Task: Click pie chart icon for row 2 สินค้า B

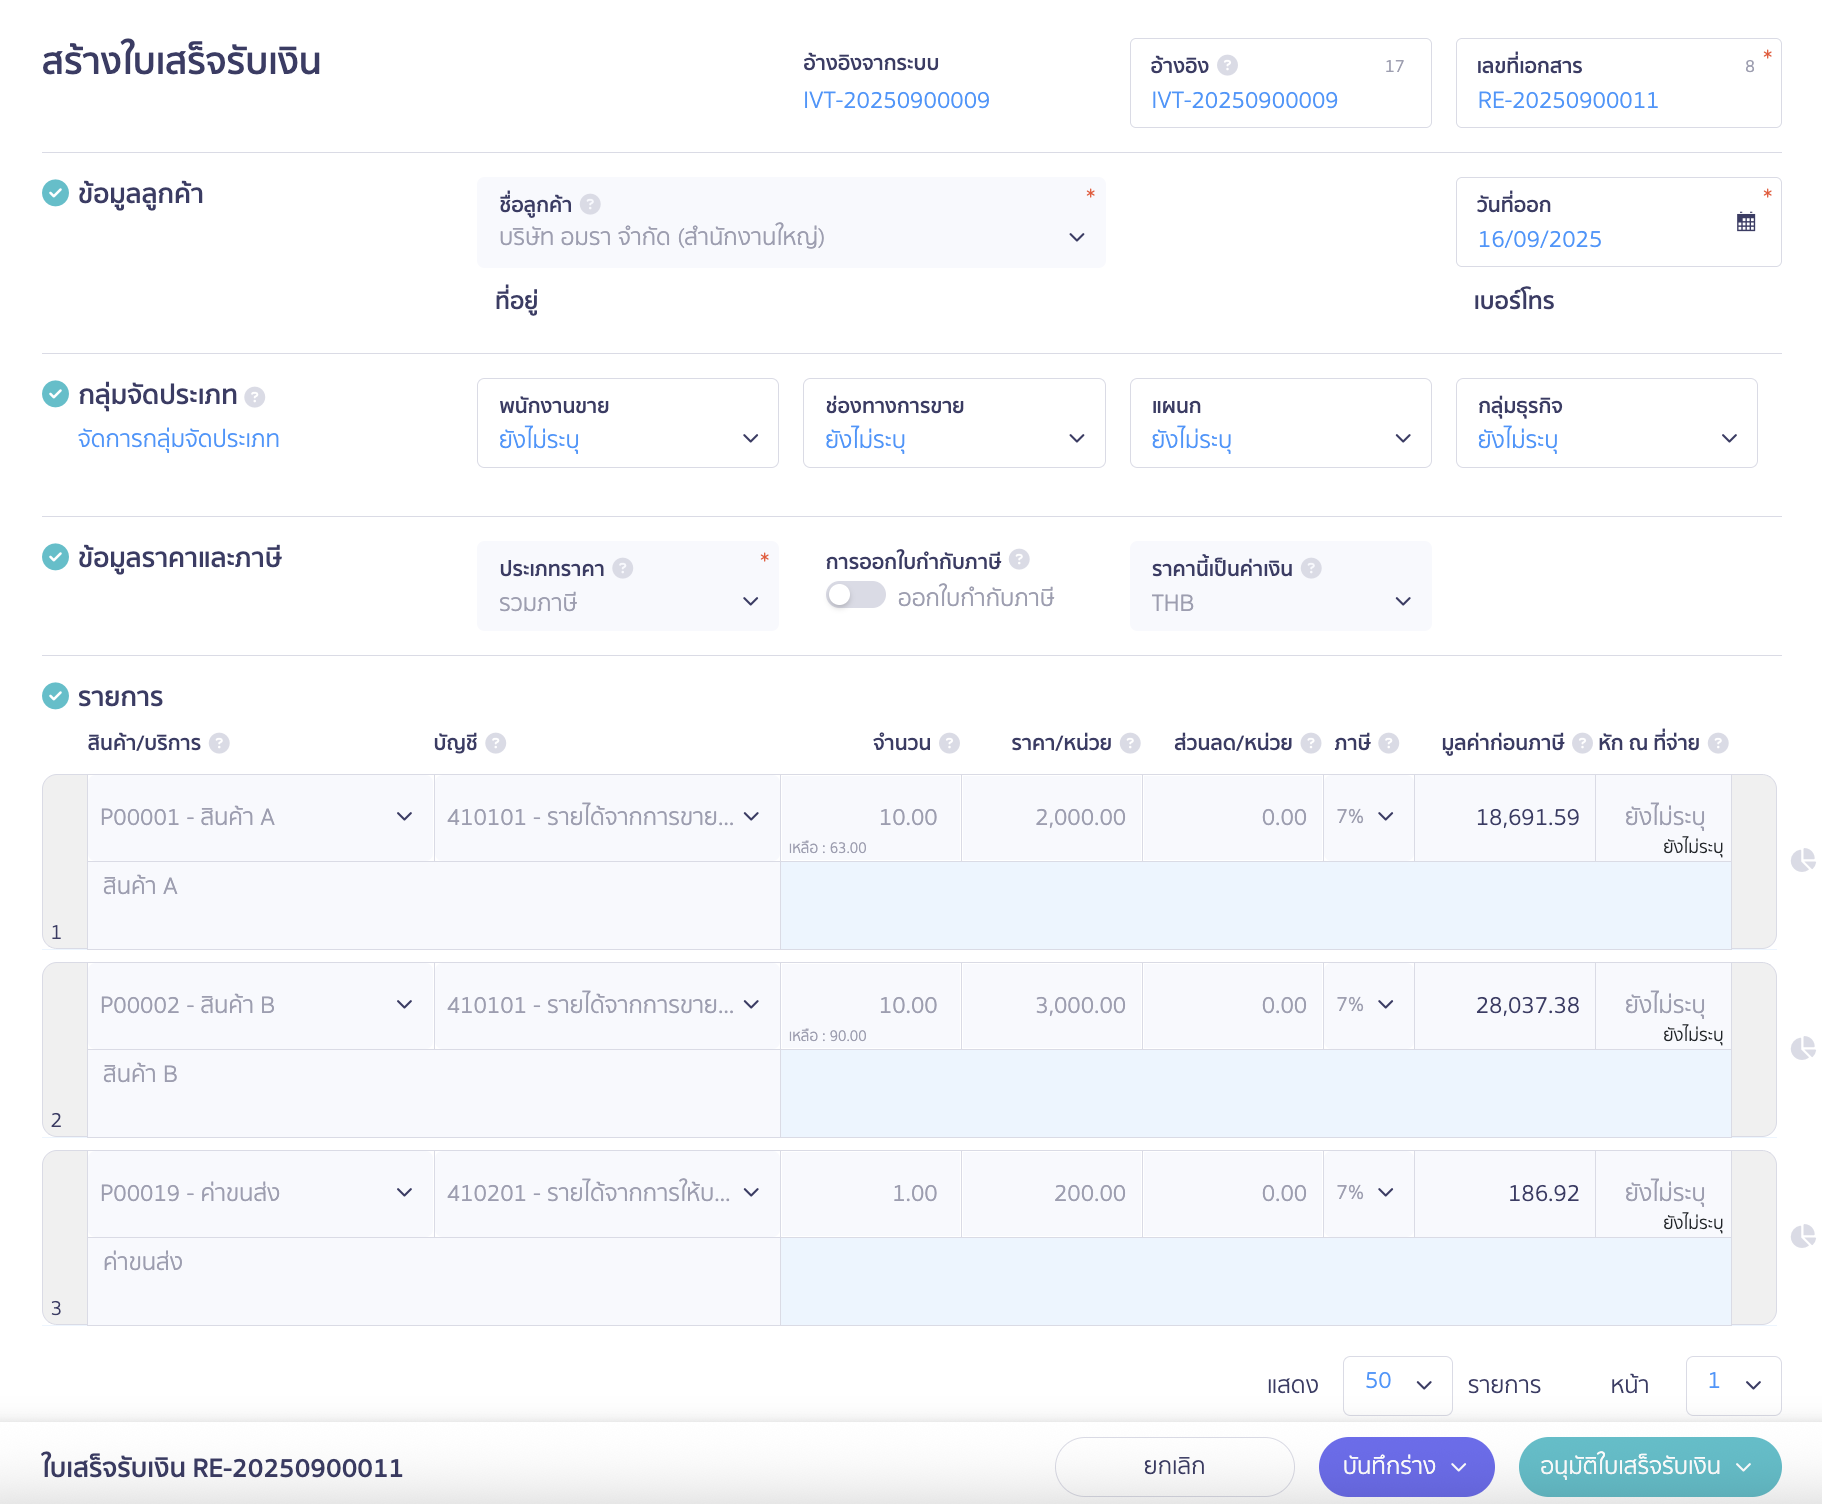Action: pyautogui.click(x=1802, y=1048)
